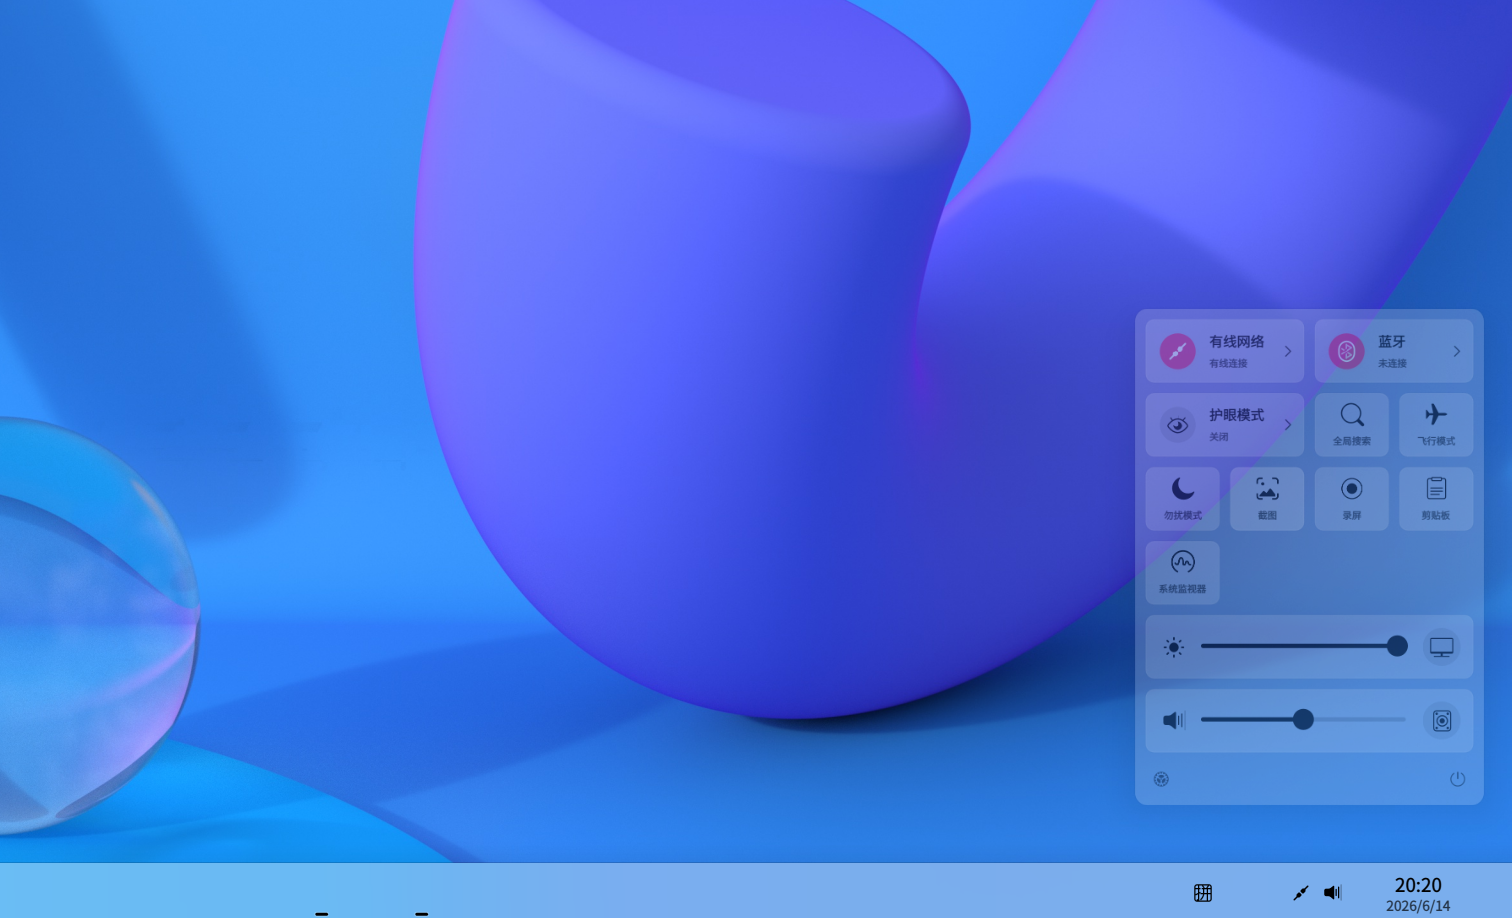This screenshot has width=1512, height=918.
Task: Turn on 勿扰模式 do-not-disturb
Action: [1183, 499]
